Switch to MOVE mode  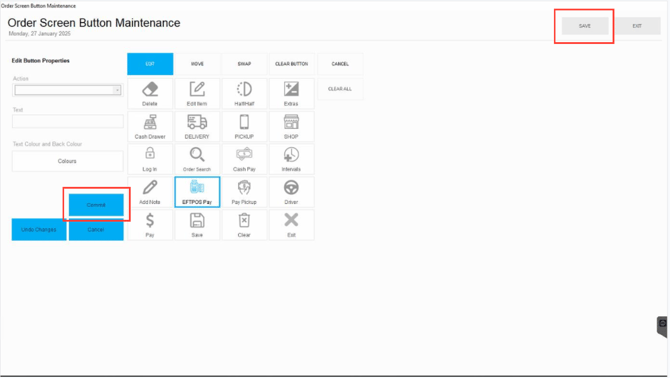(x=197, y=64)
